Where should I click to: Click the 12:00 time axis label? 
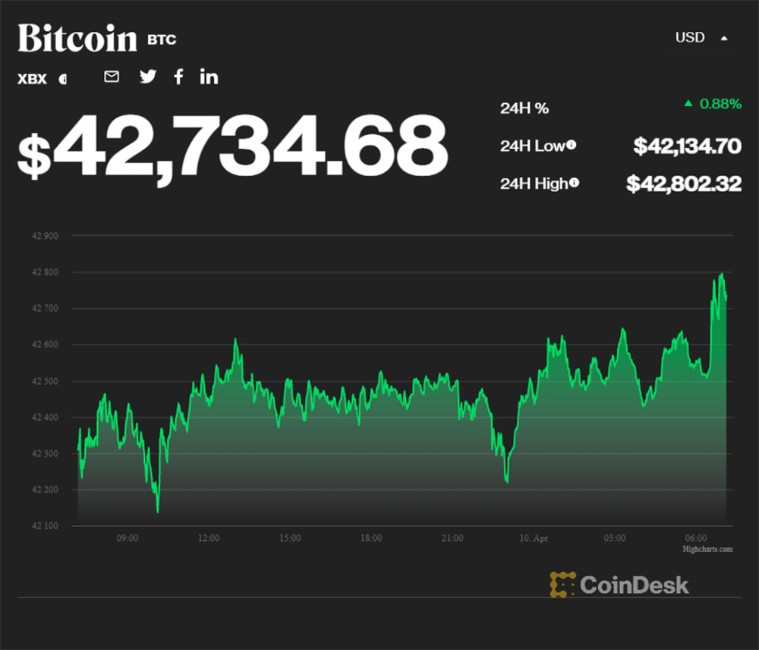tap(208, 538)
